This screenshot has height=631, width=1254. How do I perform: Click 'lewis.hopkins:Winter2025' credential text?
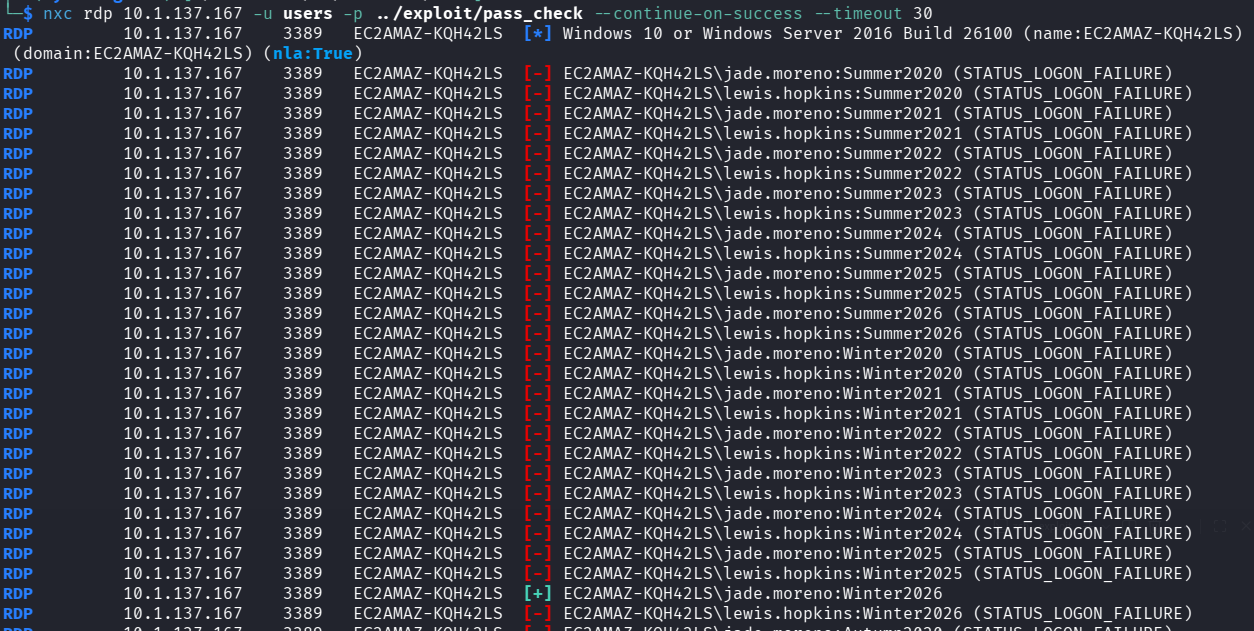click(843, 574)
